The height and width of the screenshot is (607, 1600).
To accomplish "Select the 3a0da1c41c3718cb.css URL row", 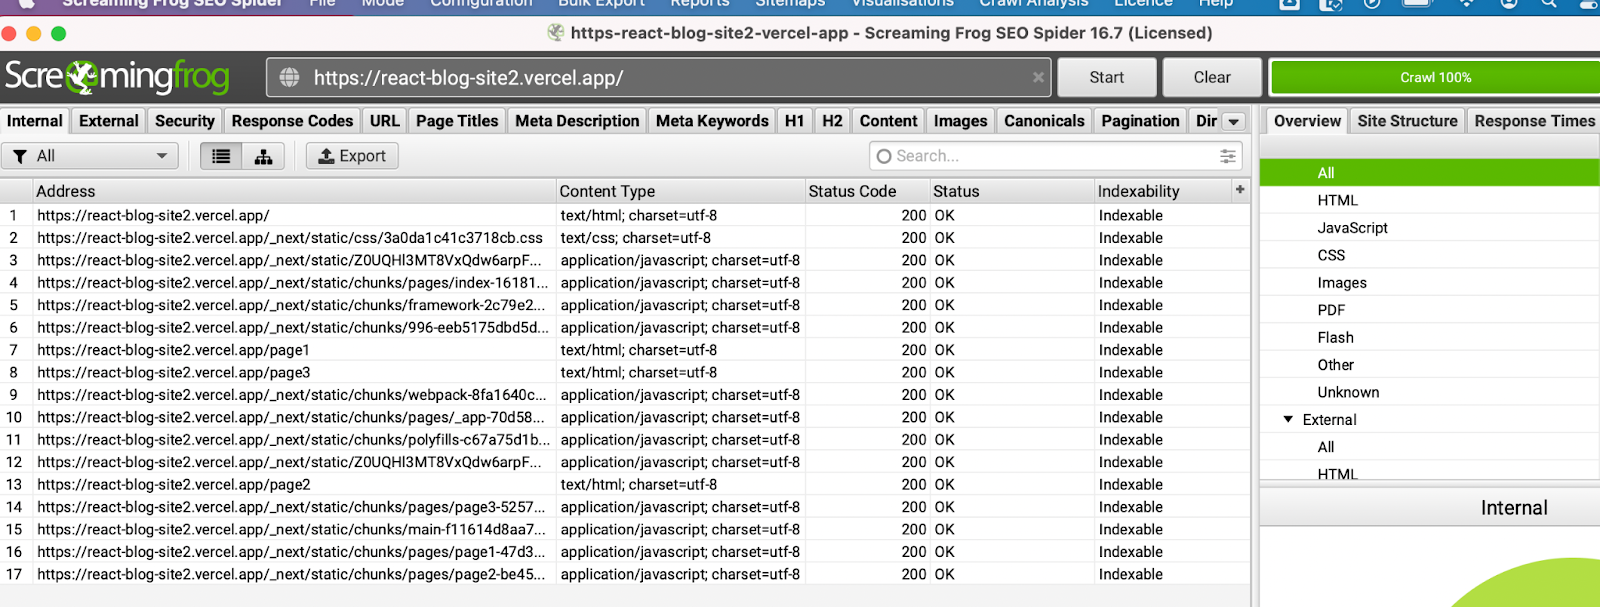I will tap(625, 238).
